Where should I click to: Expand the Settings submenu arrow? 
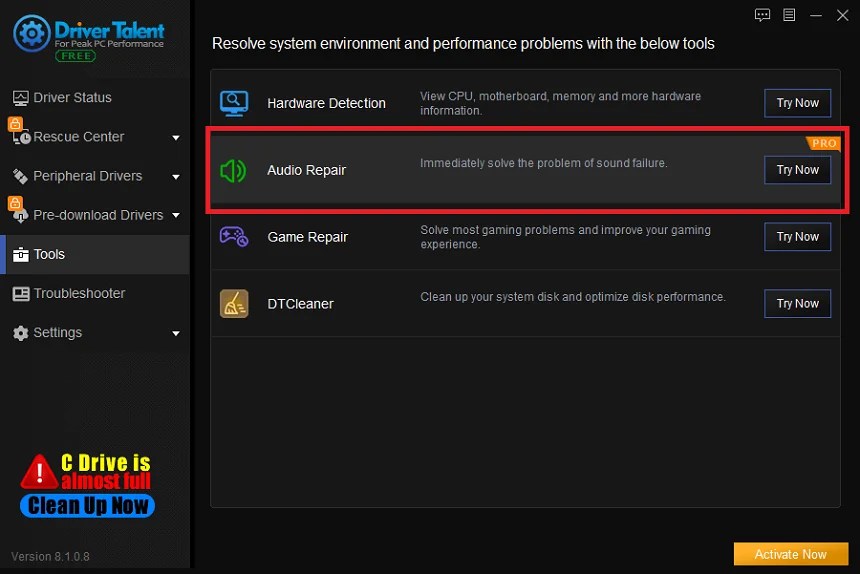[x=176, y=333]
